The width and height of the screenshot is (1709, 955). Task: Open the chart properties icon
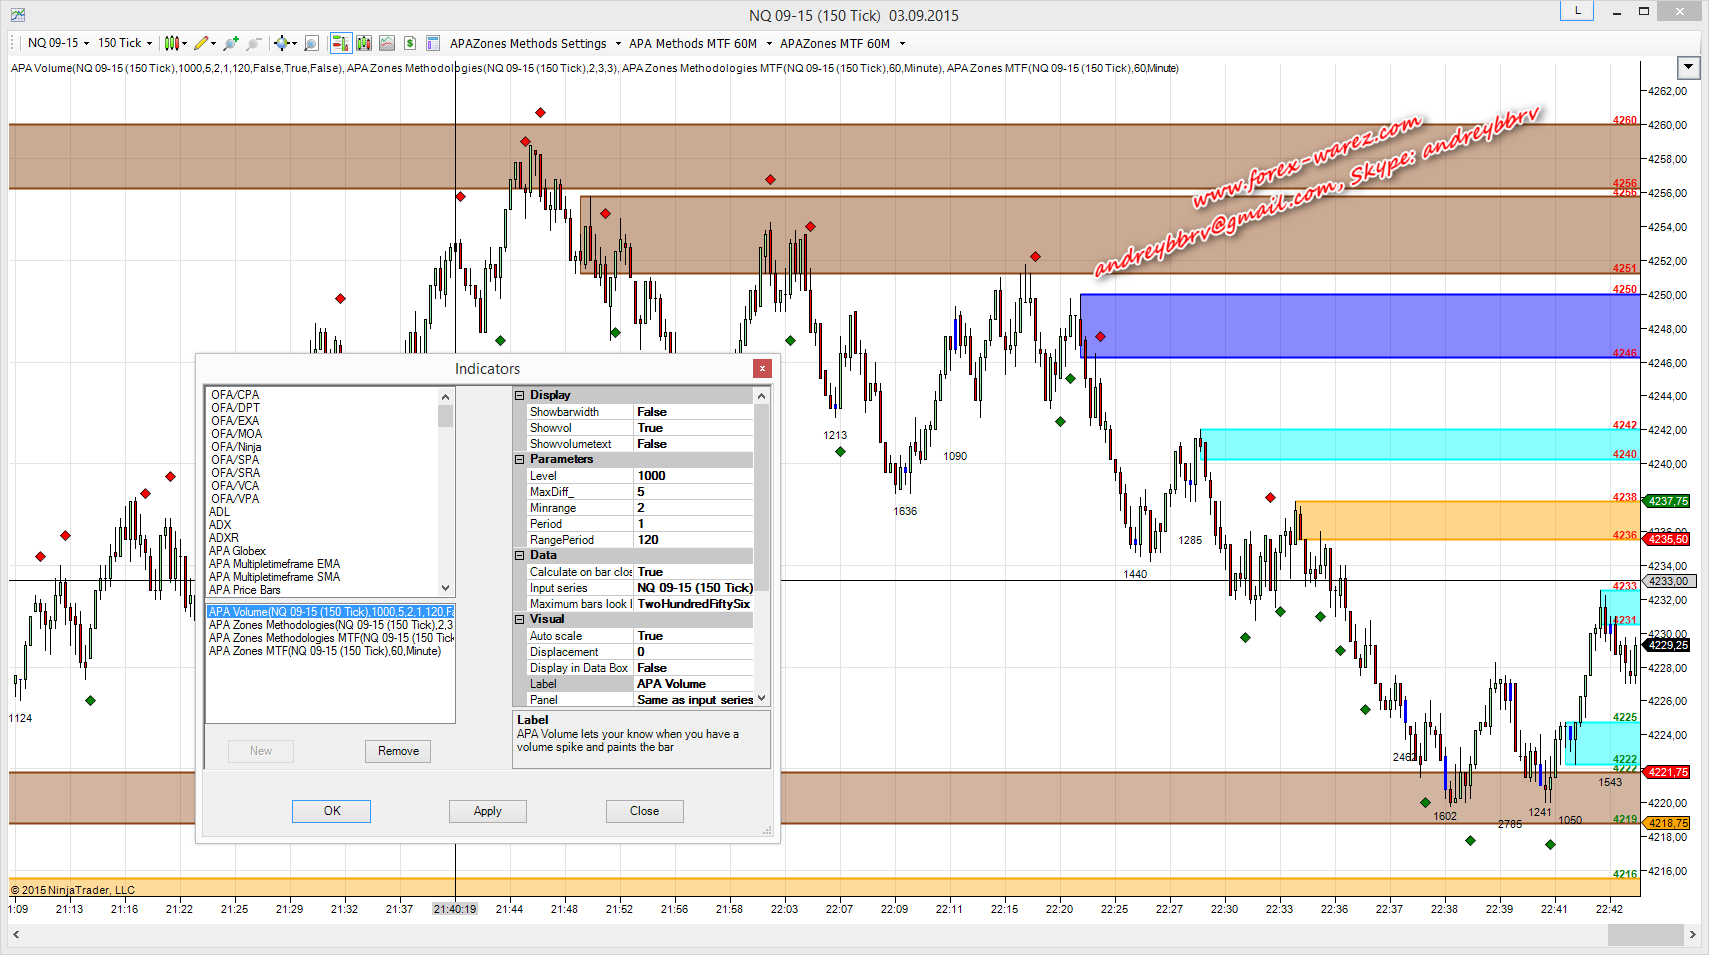(x=433, y=43)
